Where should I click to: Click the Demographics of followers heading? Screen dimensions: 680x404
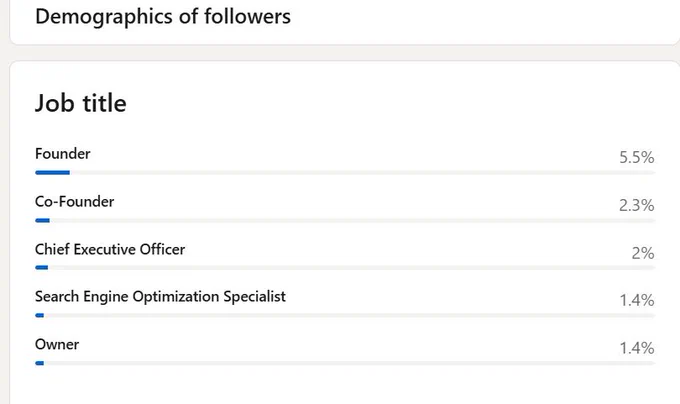point(163,17)
